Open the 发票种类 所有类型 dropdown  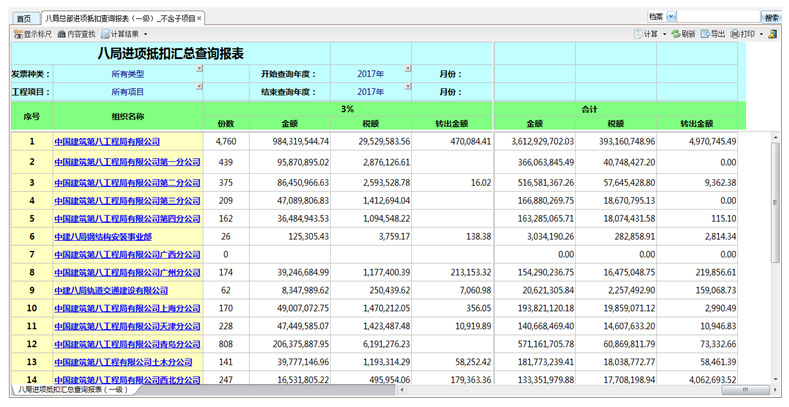(x=199, y=68)
